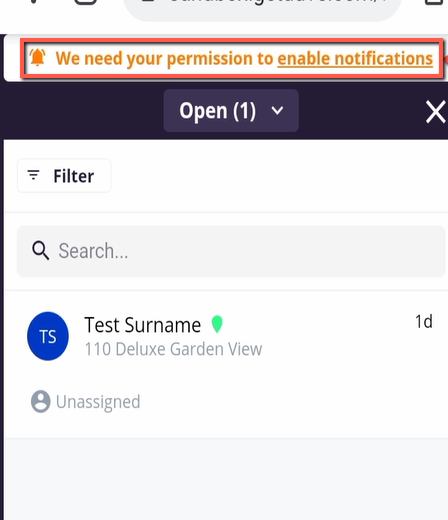Close the conversations panel with the X
This screenshot has width=448, height=520.
(436, 112)
